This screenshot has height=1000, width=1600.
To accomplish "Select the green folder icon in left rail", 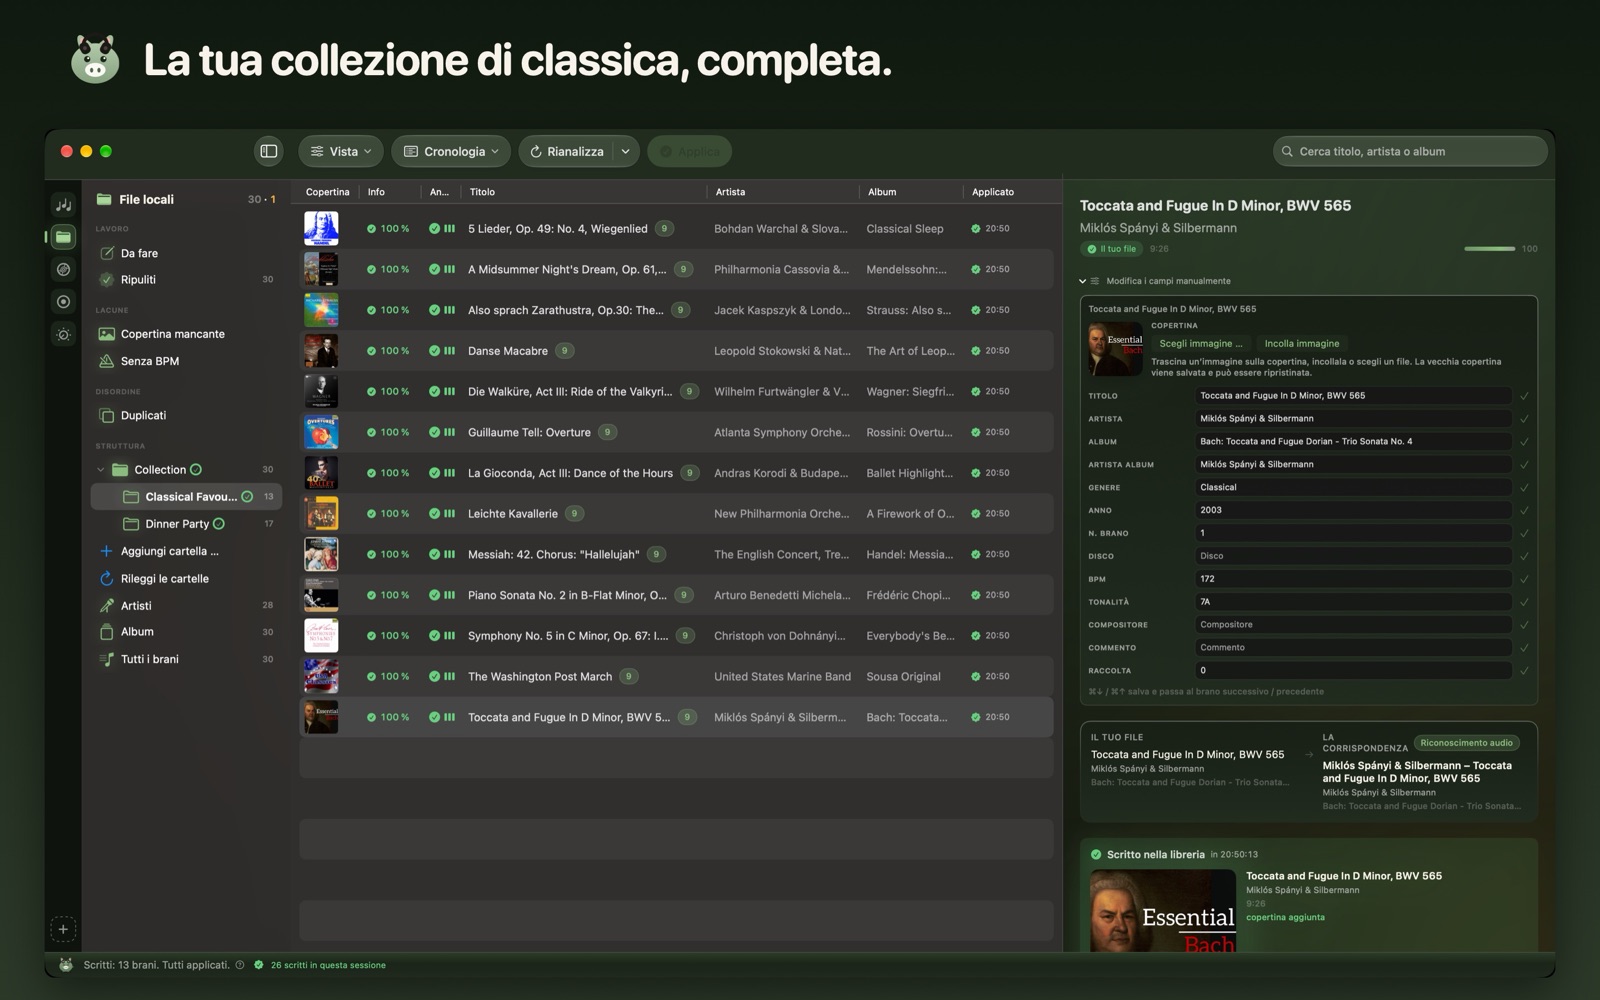I will click(63, 237).
